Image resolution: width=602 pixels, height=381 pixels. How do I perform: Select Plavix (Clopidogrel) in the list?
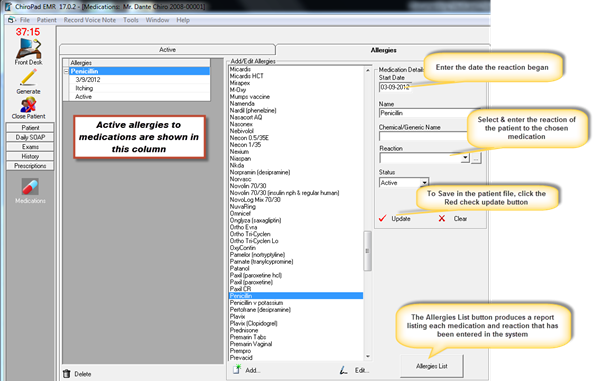(x=253, y=323)
